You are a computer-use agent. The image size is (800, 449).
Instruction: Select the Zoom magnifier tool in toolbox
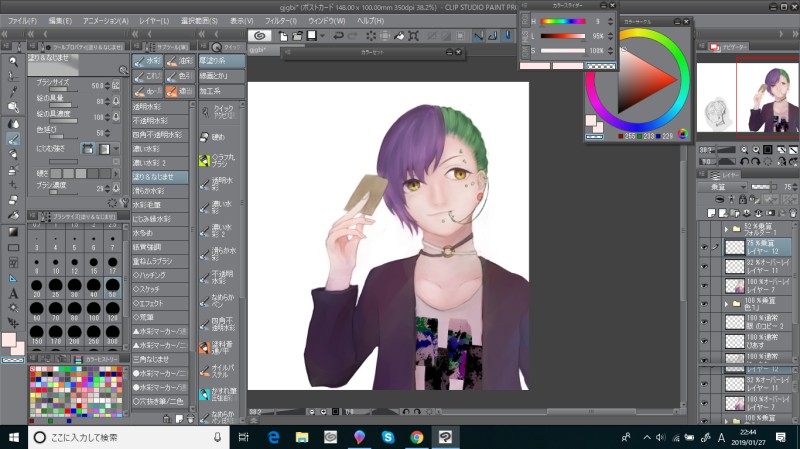pyautogui.click(x=13, y=62)
